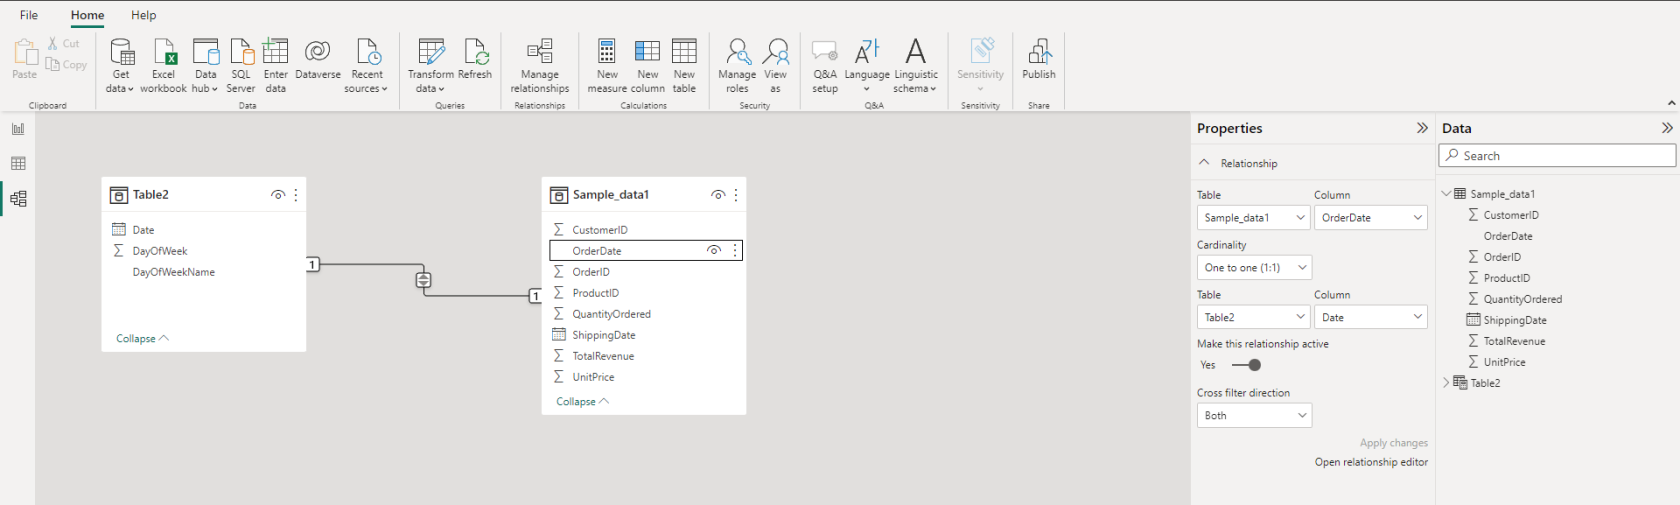Toggle the Make this relationship active switch

1246,365
